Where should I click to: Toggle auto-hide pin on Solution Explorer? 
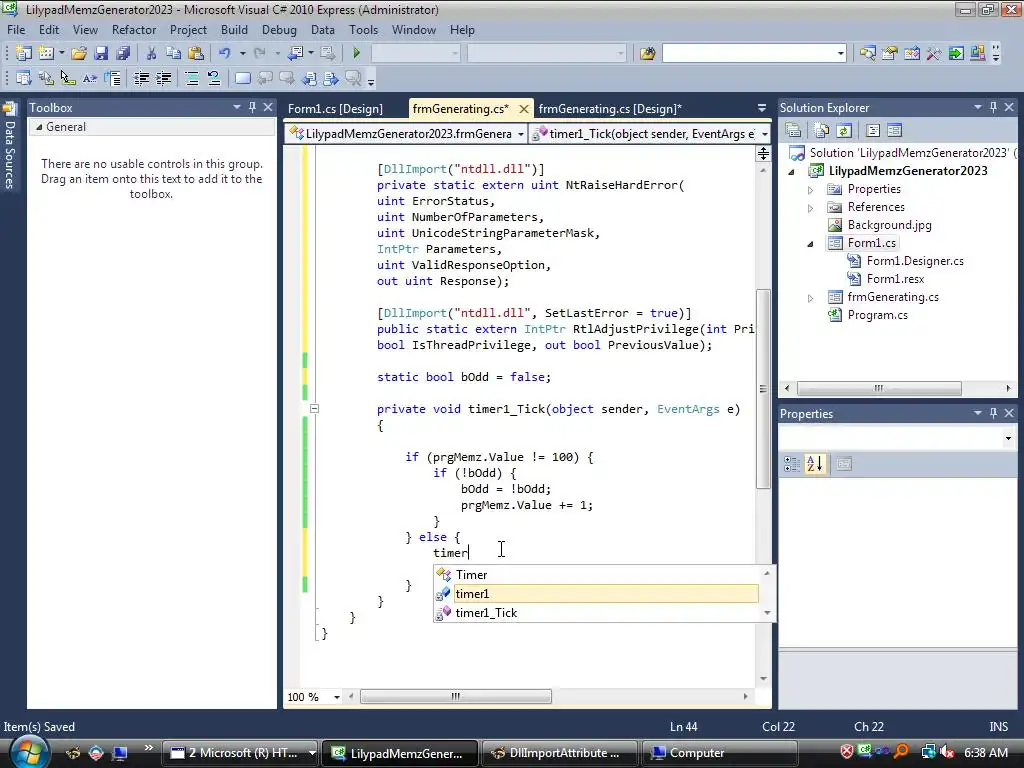(x=993, y=107)
